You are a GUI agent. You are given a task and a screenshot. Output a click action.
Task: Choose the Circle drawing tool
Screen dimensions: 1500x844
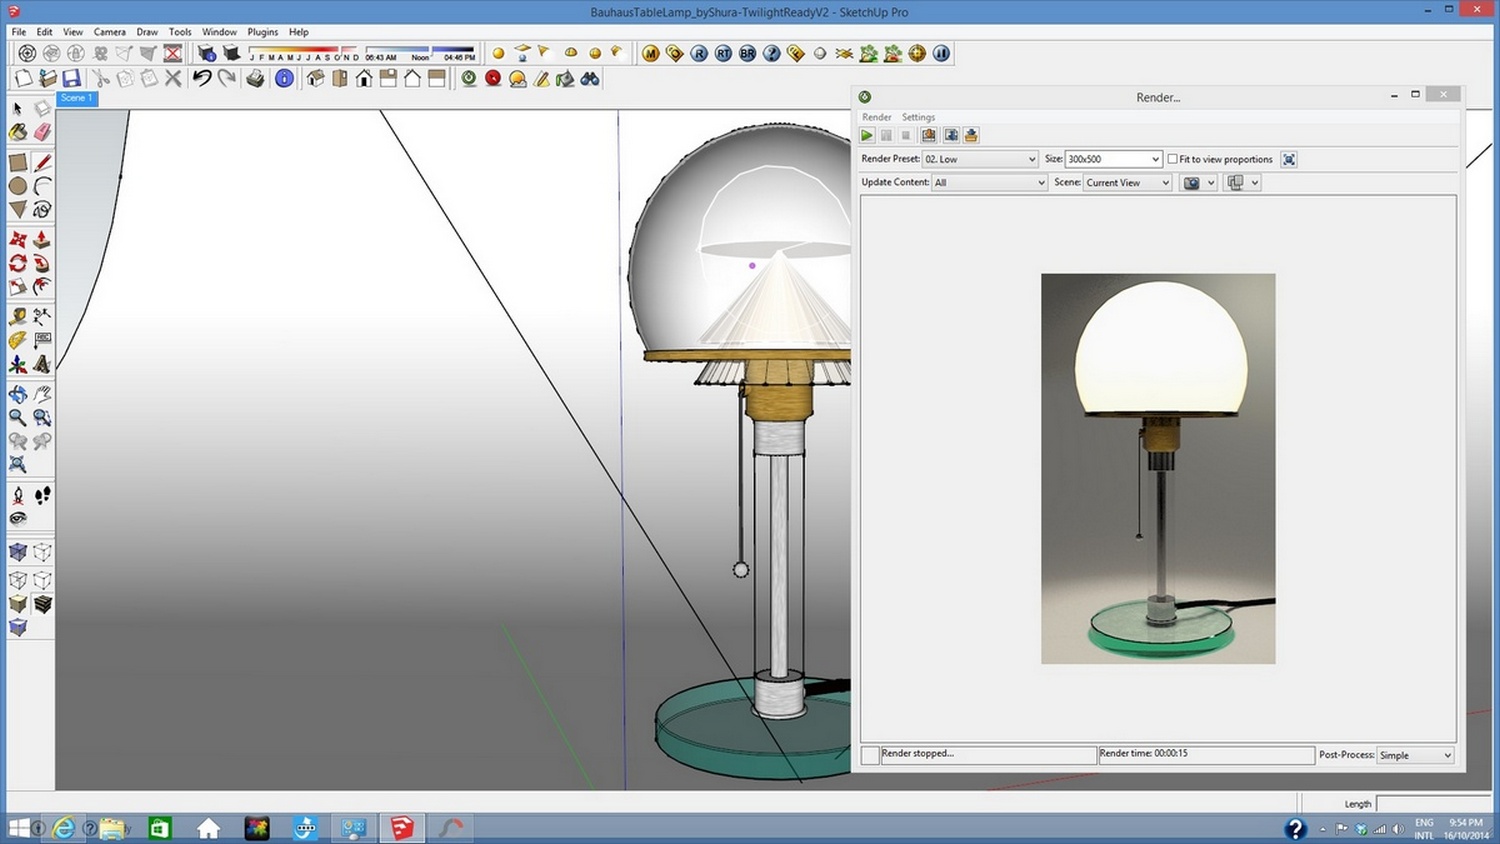click(x=18, y=186)
